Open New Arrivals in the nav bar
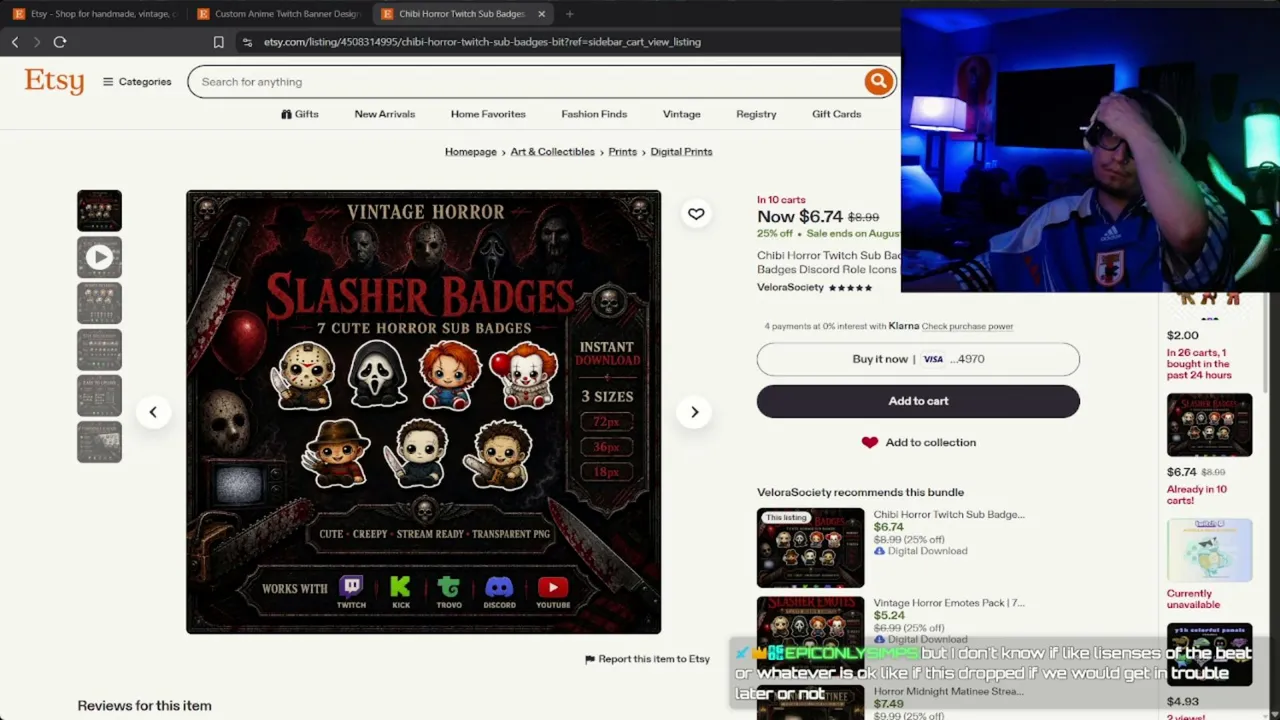The width and height of the screenshot is (1280, 720). click(384, 114)
